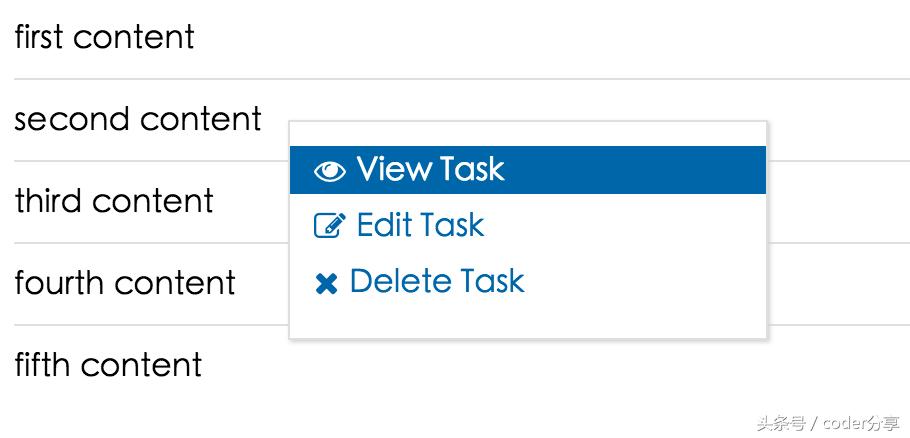Click empty row area right of "first content"
Image resolution: width=910 pixels, height=438 pixels.
550,37
